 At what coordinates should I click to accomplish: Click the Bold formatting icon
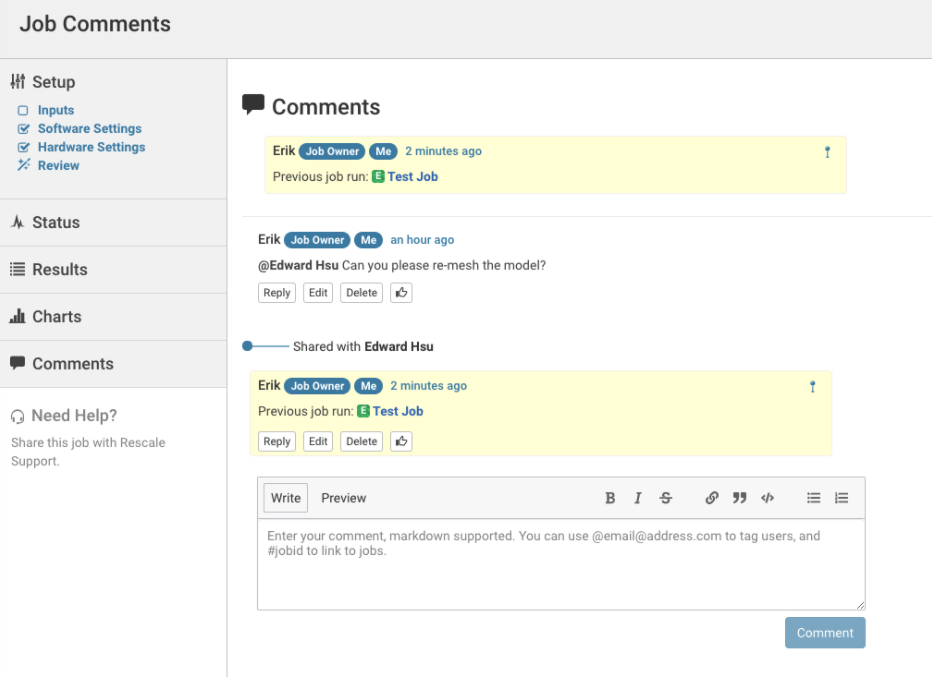[x=610, y=498]
